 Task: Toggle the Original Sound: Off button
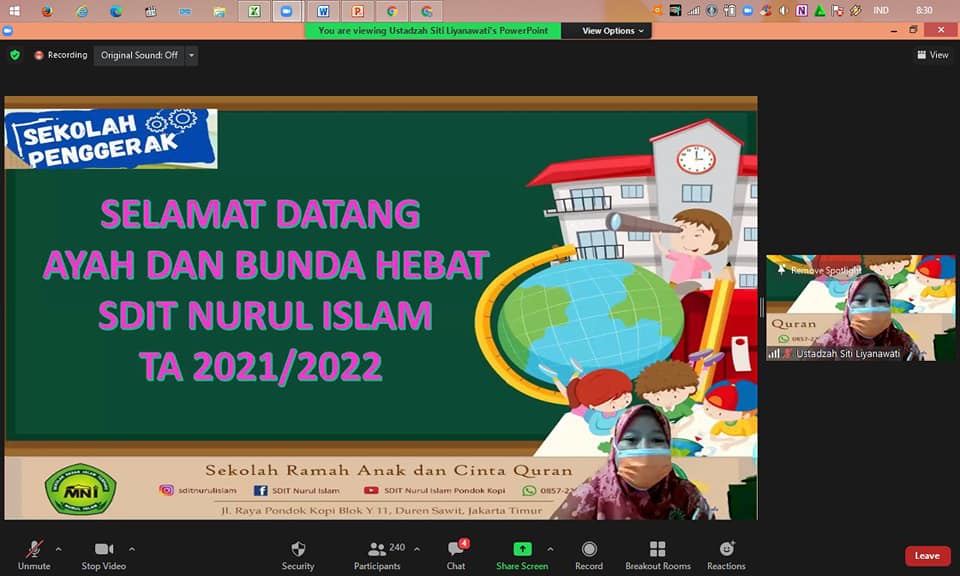click(137, 55)
